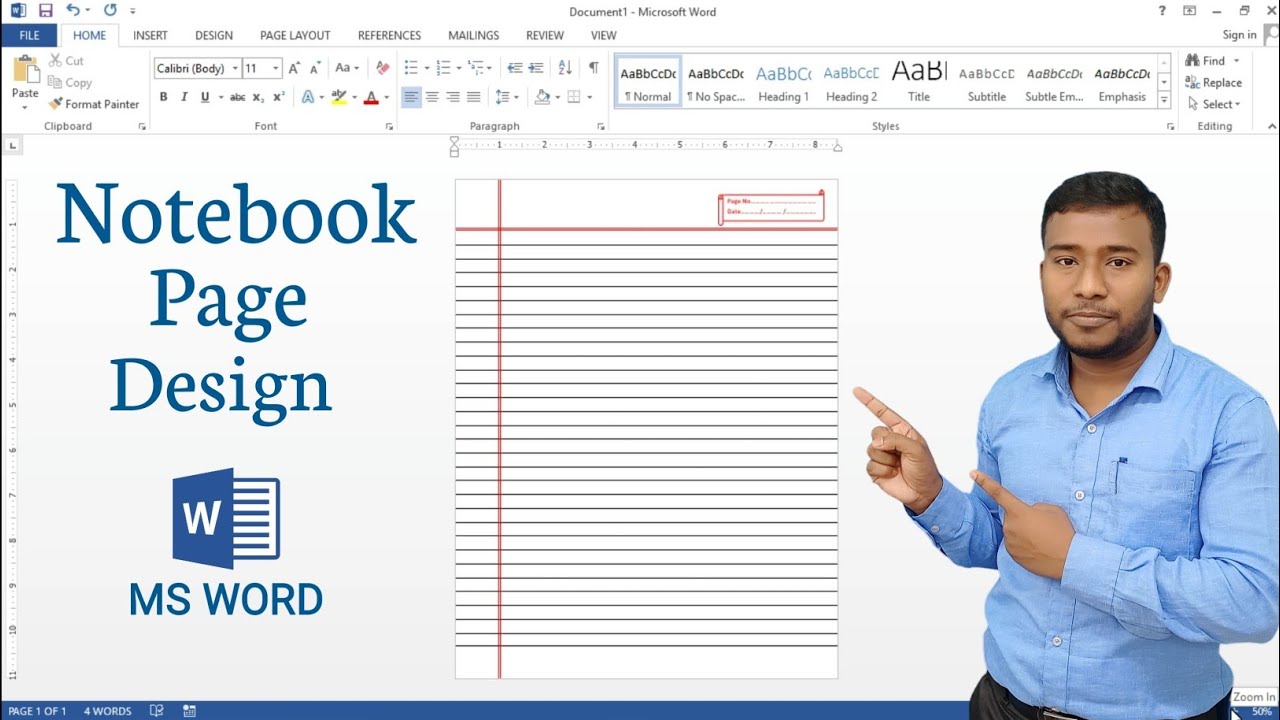Switch to the REFERENCES tab

coord(389,35)
